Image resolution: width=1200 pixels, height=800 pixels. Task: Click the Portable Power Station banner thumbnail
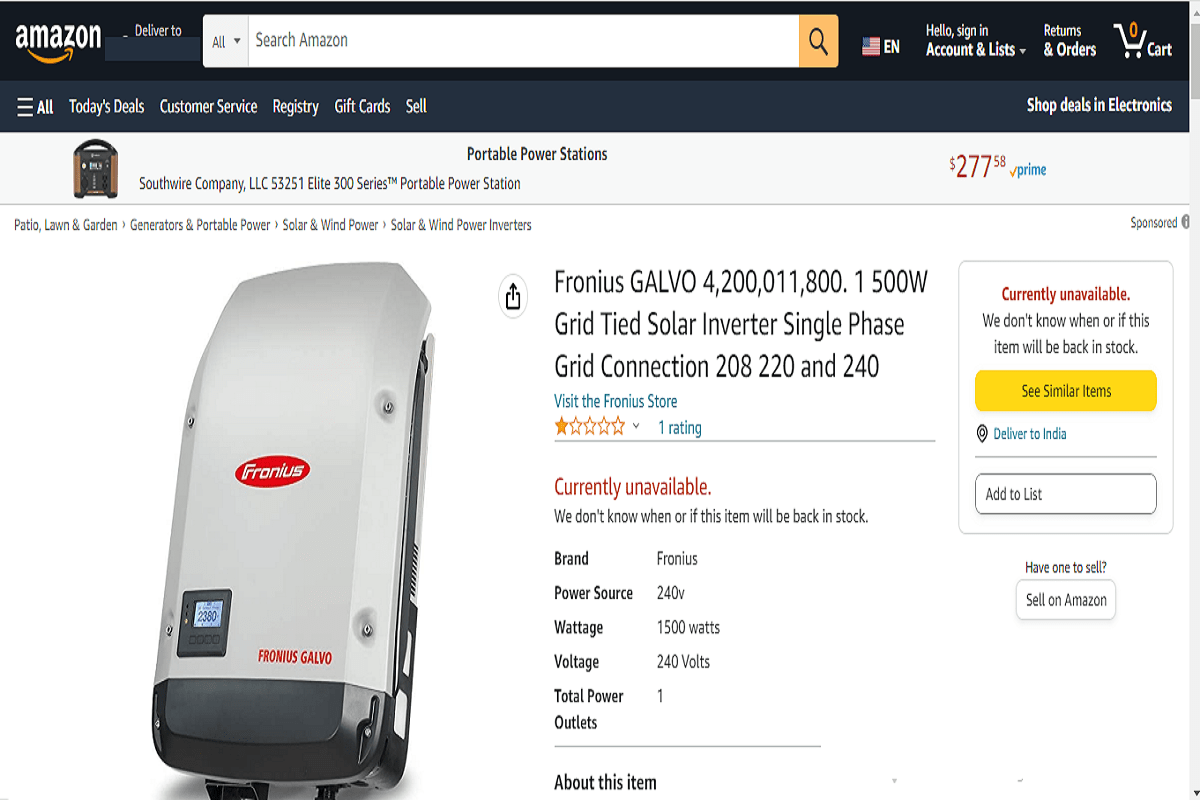click(95, 167)
